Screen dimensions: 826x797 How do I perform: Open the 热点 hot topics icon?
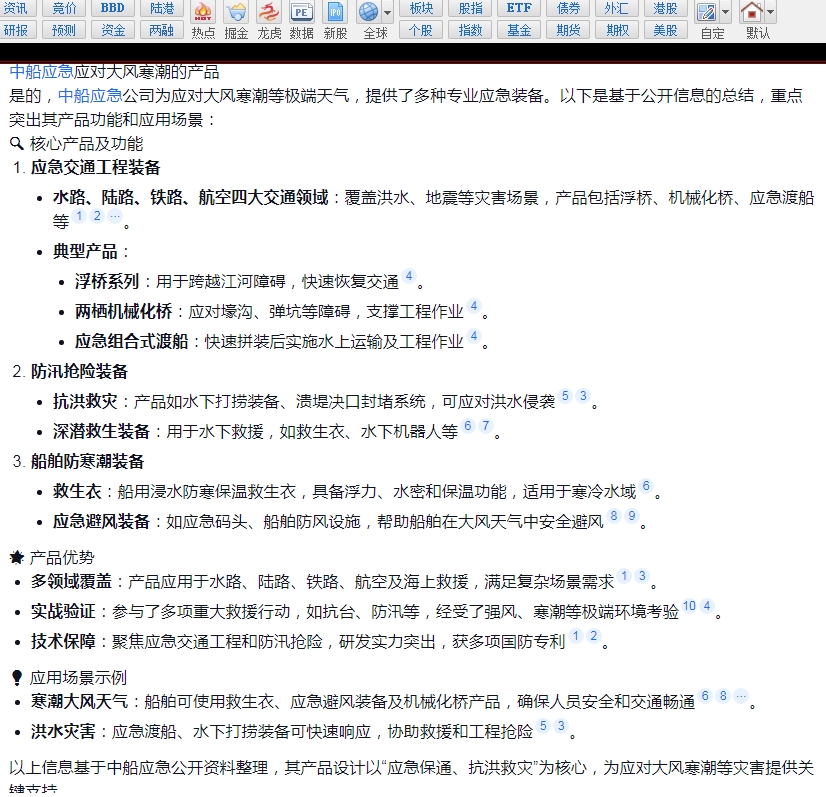coord(203,20)
